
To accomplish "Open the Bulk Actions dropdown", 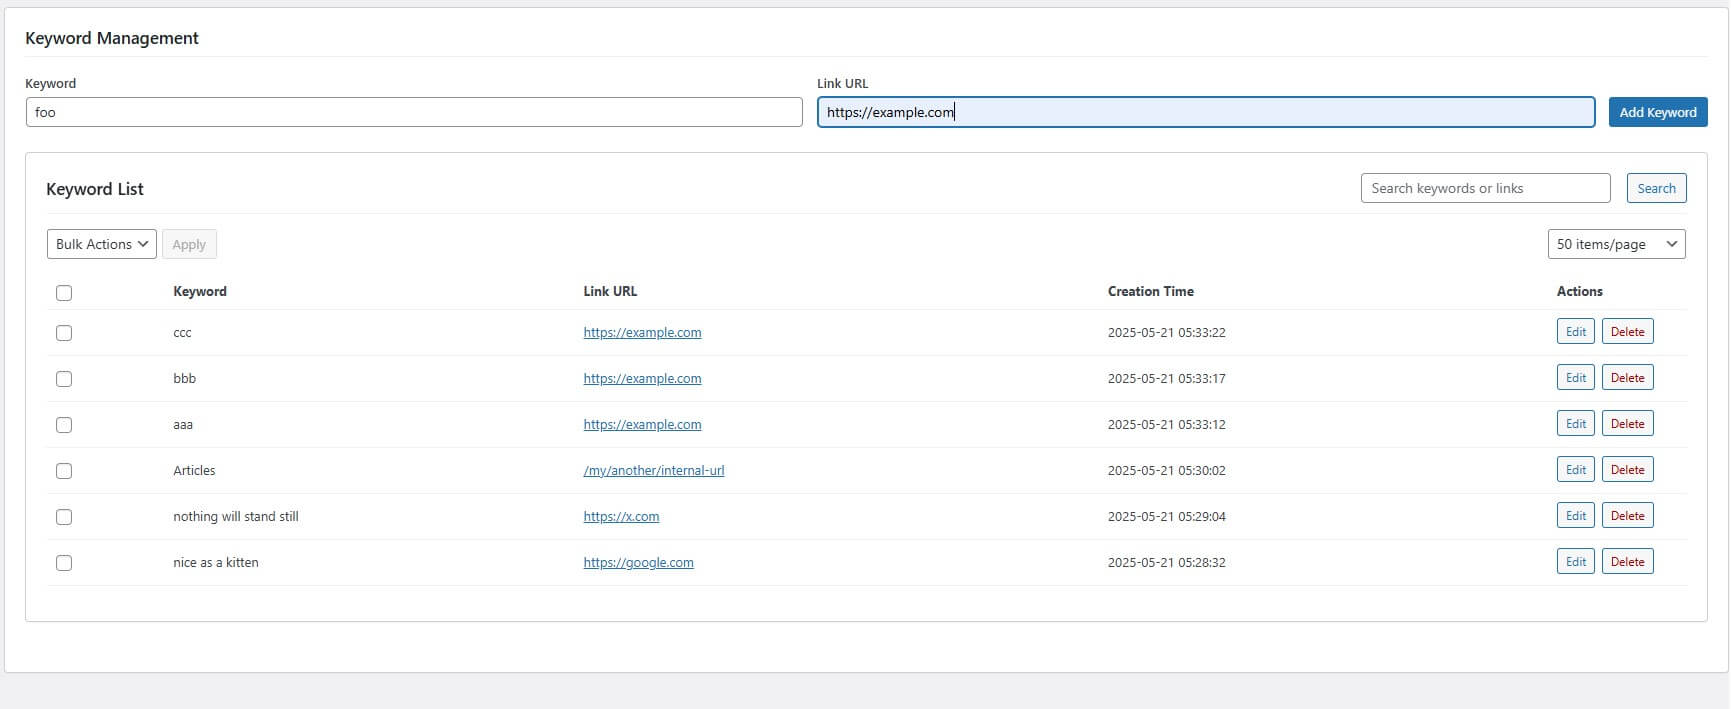I will click(x=102, y=244).
